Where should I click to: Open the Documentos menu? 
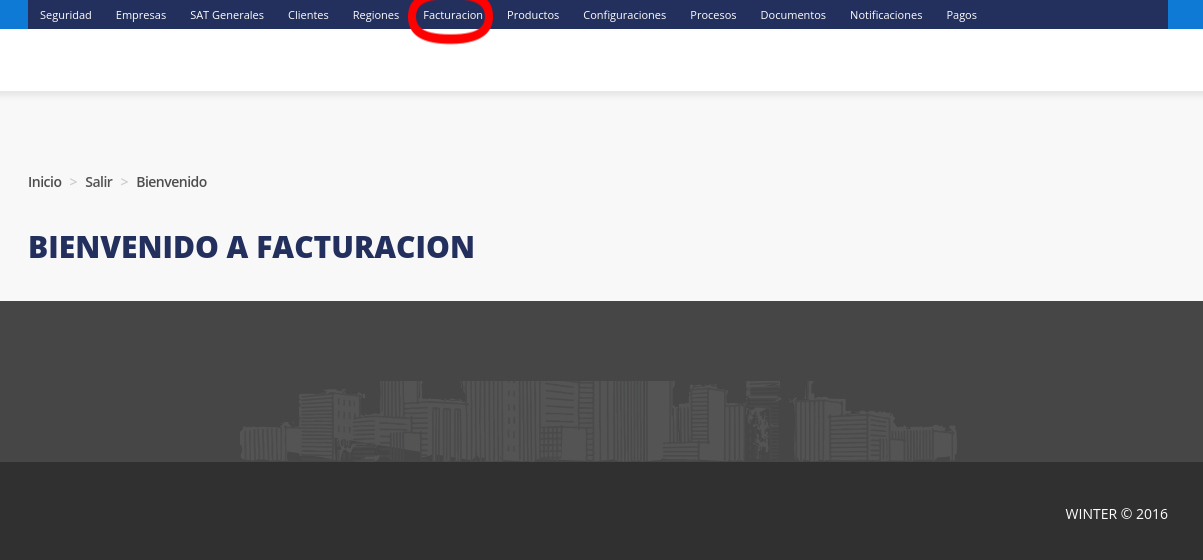793,15
